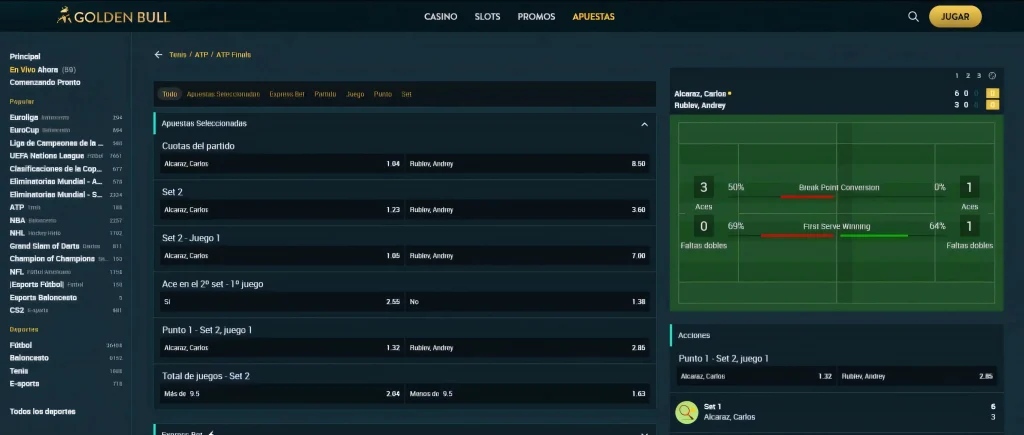Click the ATP breadcrumb link
Image resolution: width=1024 pixels, height=435 pixels.
pyautogui.click(x=201, y=55)
